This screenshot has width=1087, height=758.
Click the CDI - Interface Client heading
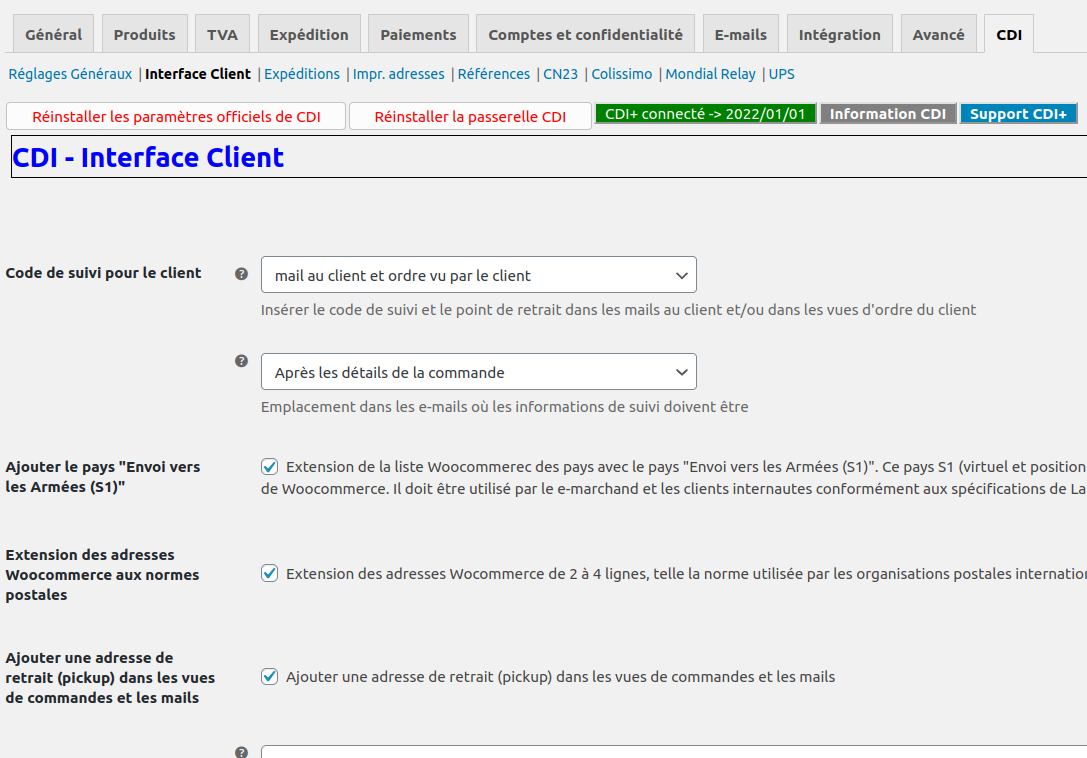pyautogui.click(x=148, y=157)
